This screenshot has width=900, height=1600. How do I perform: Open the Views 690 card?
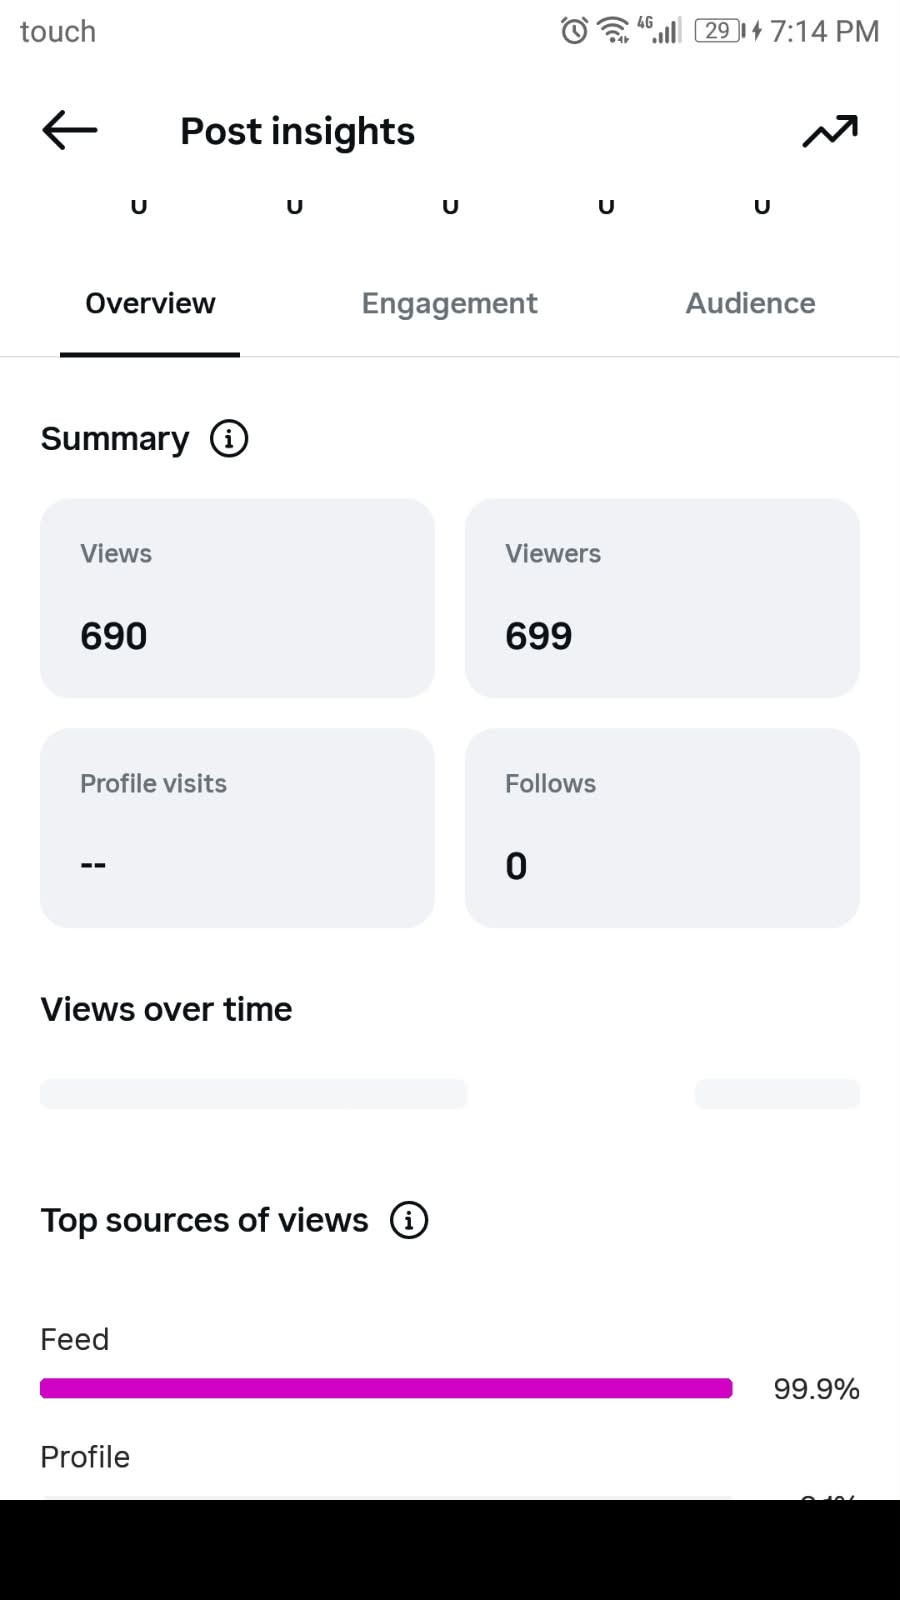point(237,598)
